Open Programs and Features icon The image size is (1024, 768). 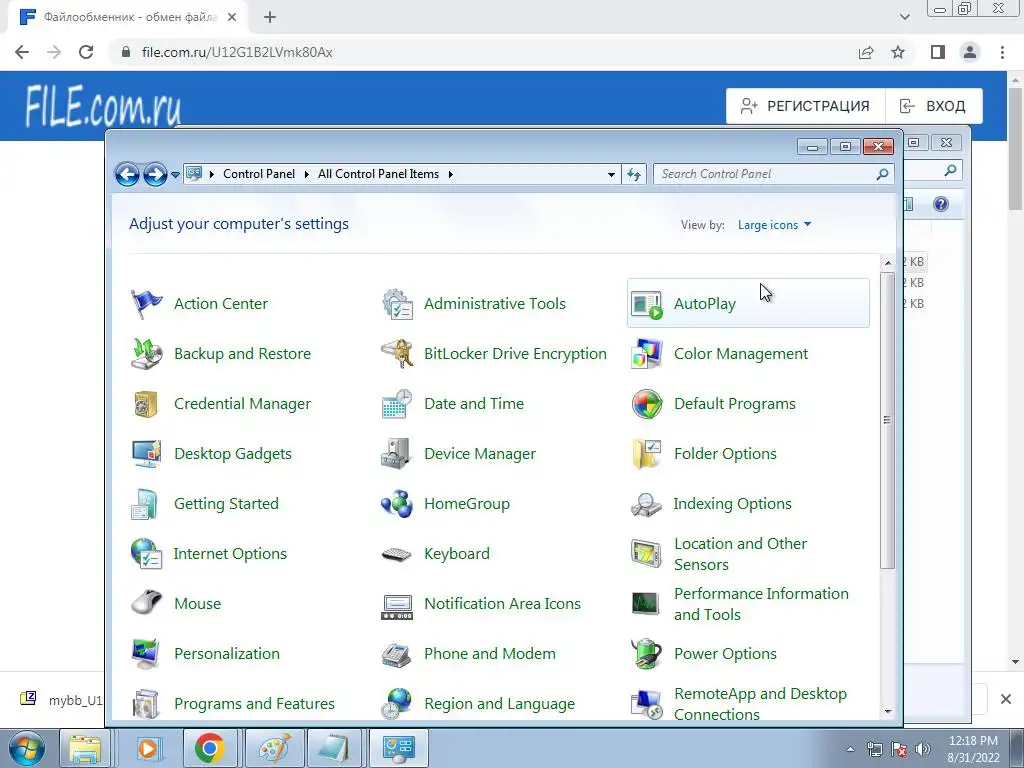pos(145,704)
